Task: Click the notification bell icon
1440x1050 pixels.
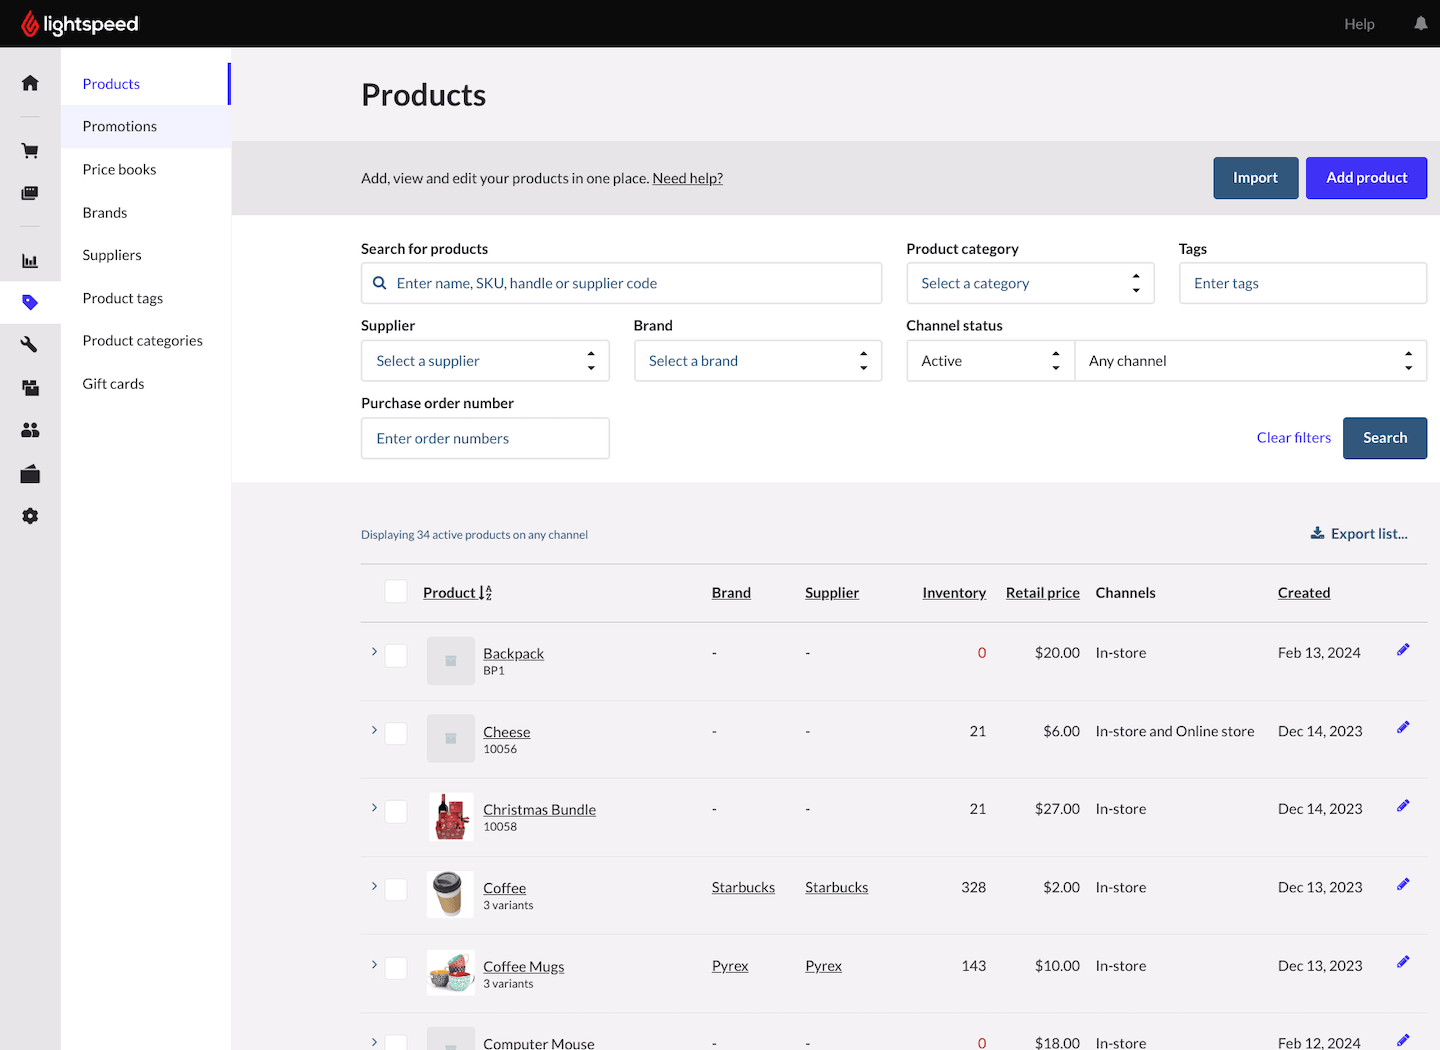Action: (1420, 24)
